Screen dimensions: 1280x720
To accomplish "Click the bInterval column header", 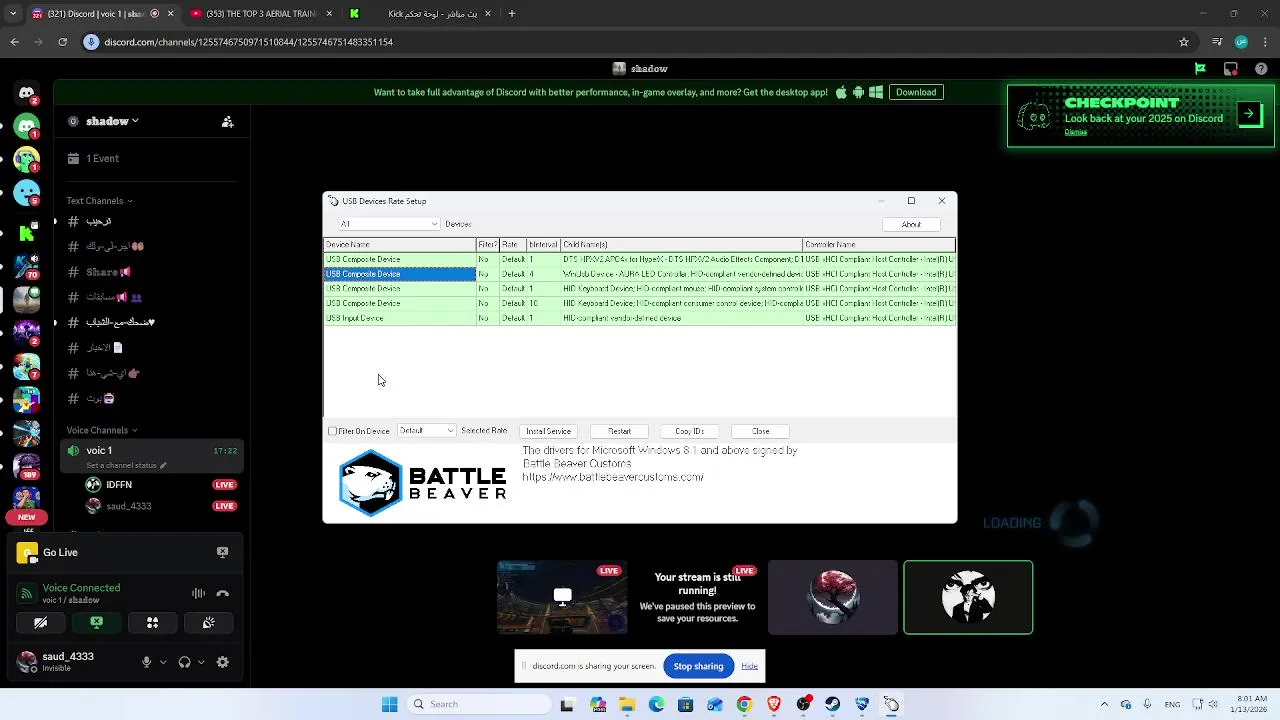I will tap(543, 244).
